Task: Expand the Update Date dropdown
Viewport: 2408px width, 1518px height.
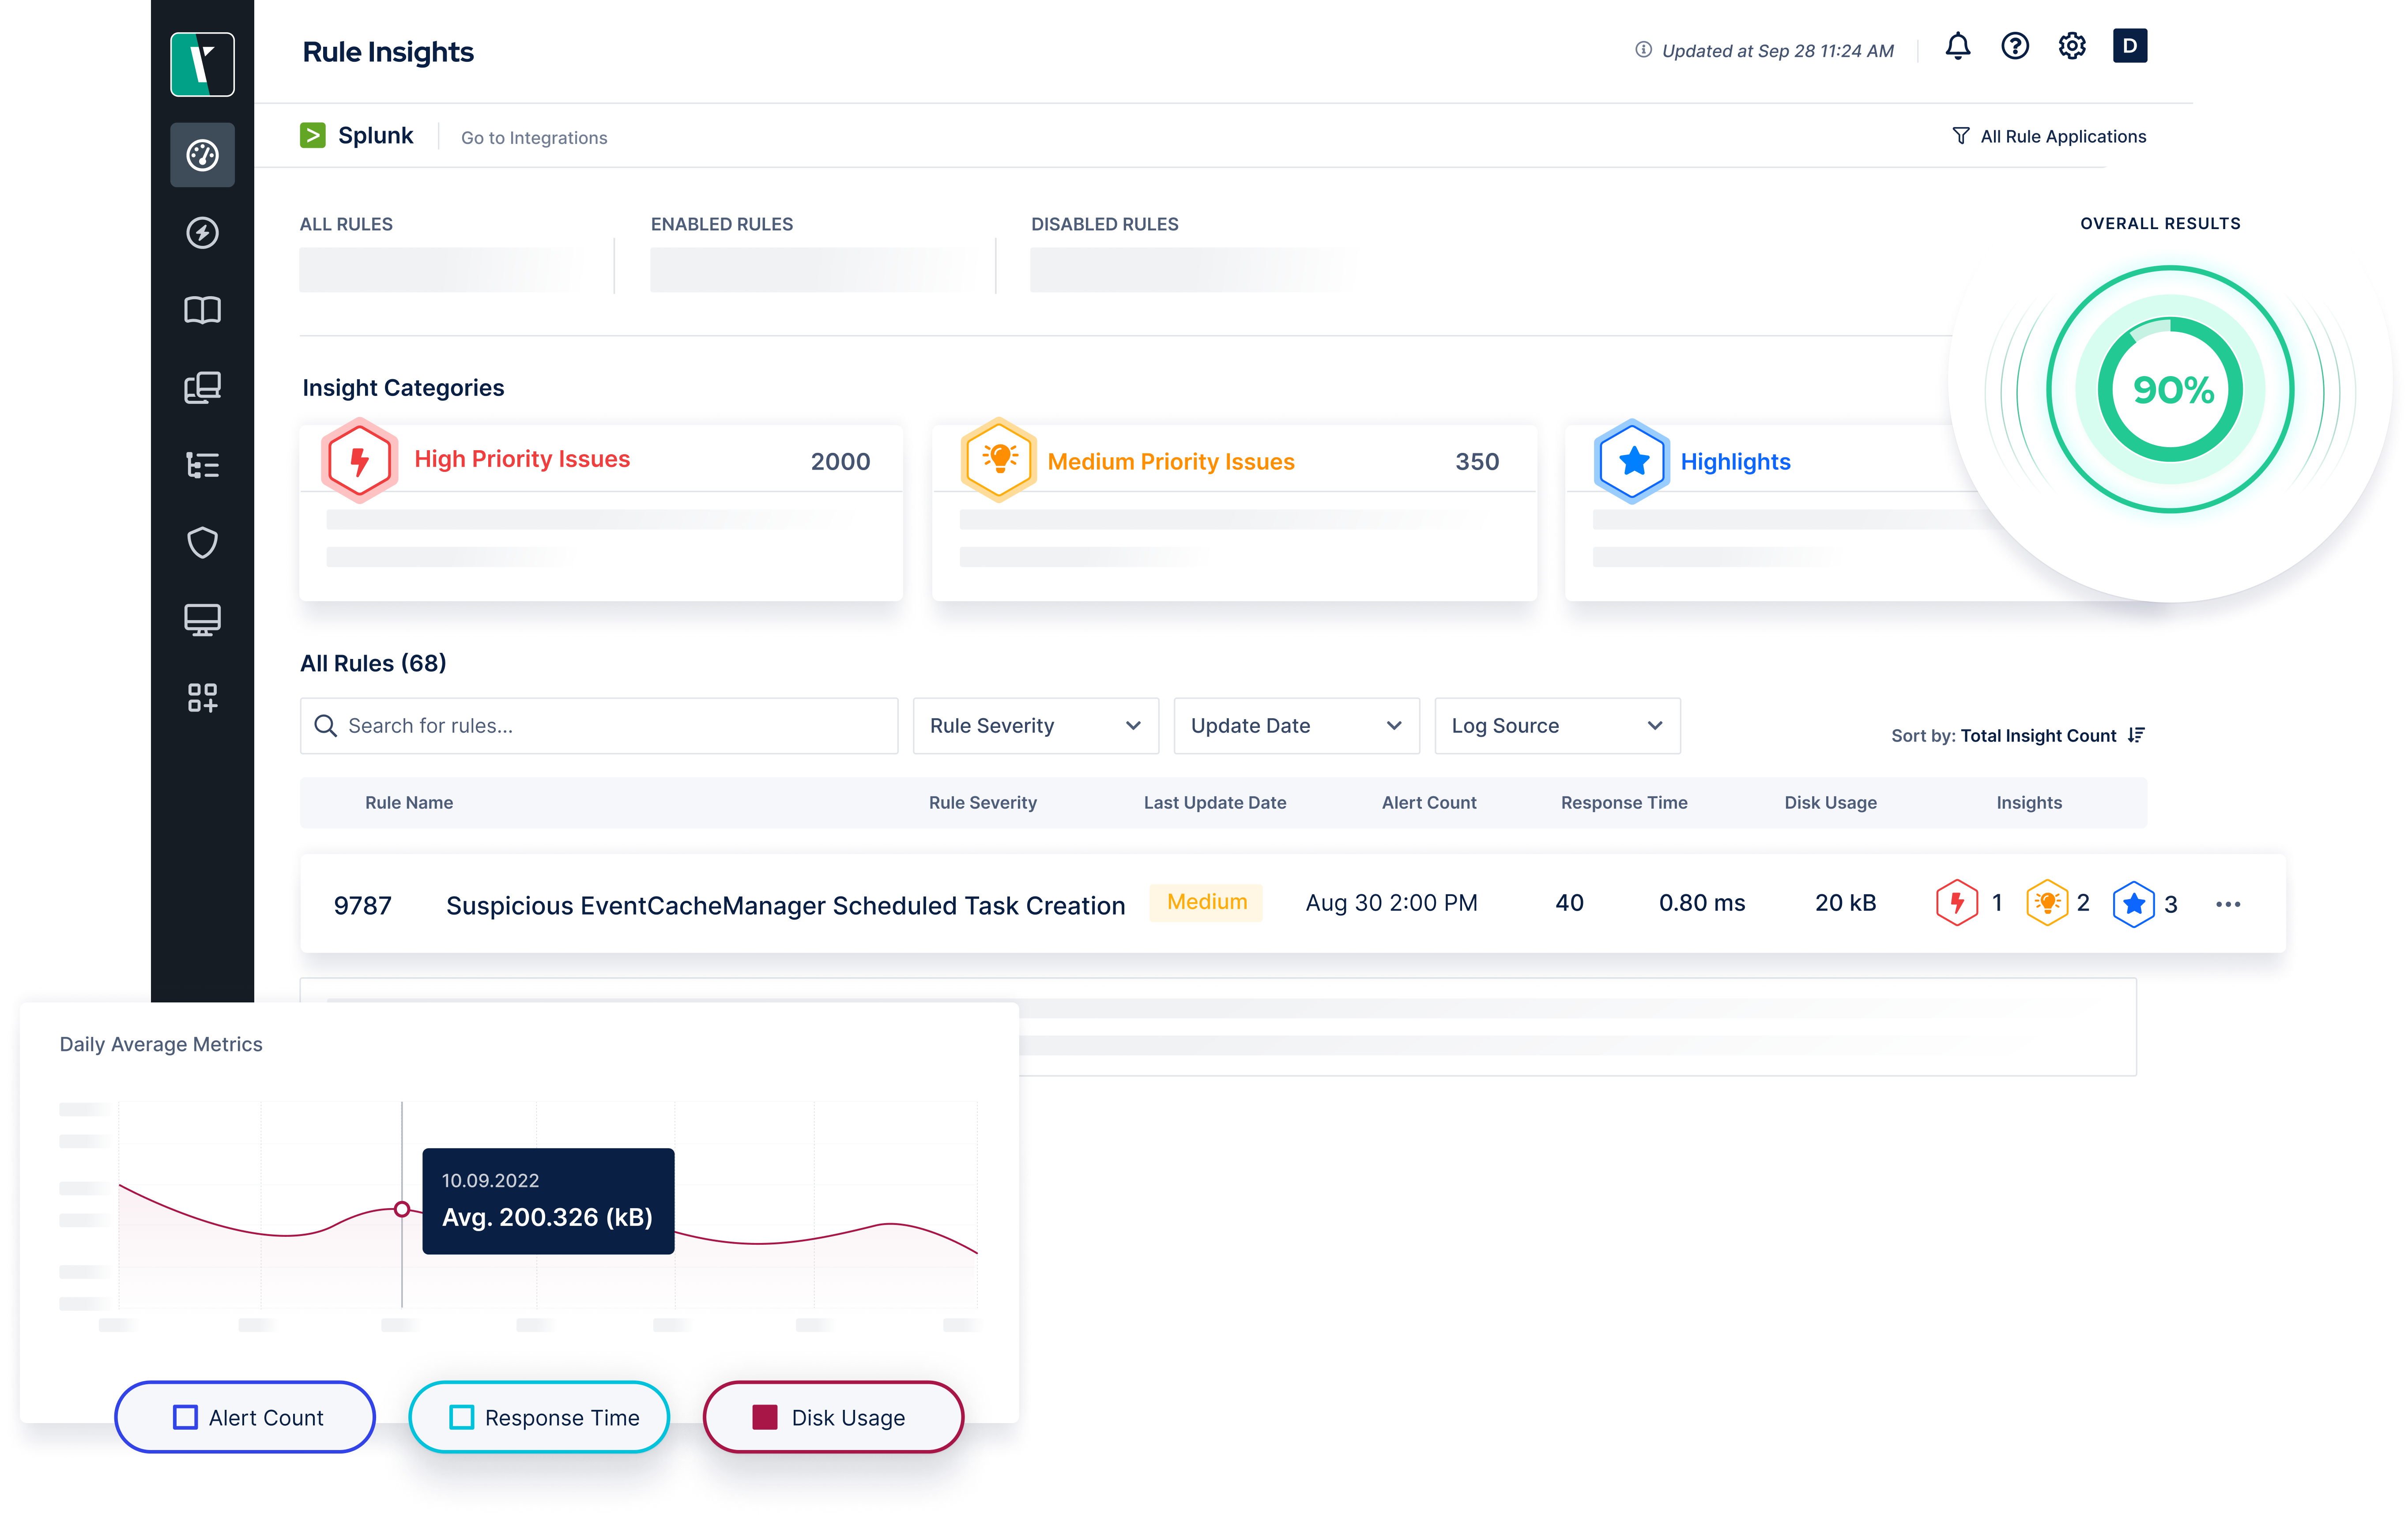Action: [1296, 726]
